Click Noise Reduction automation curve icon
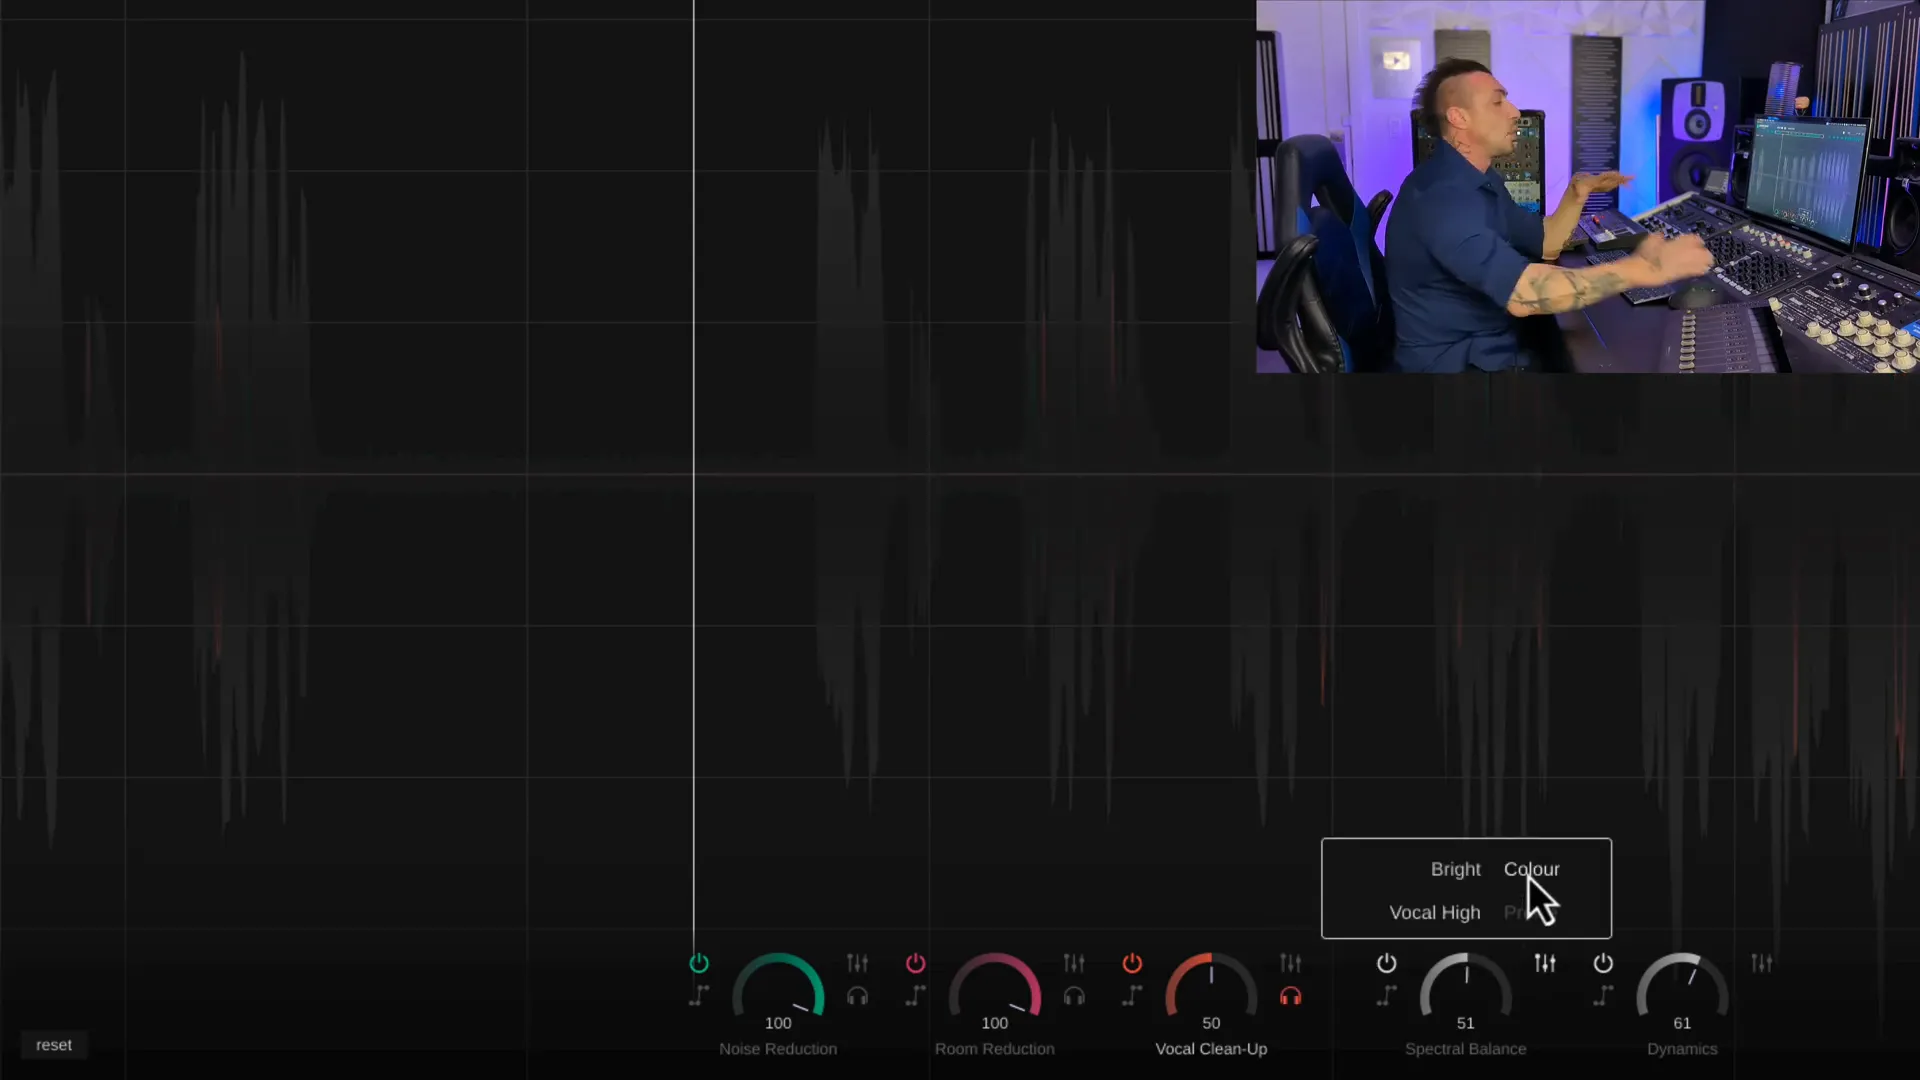The image size is (1920, 1080). point(699,995)
